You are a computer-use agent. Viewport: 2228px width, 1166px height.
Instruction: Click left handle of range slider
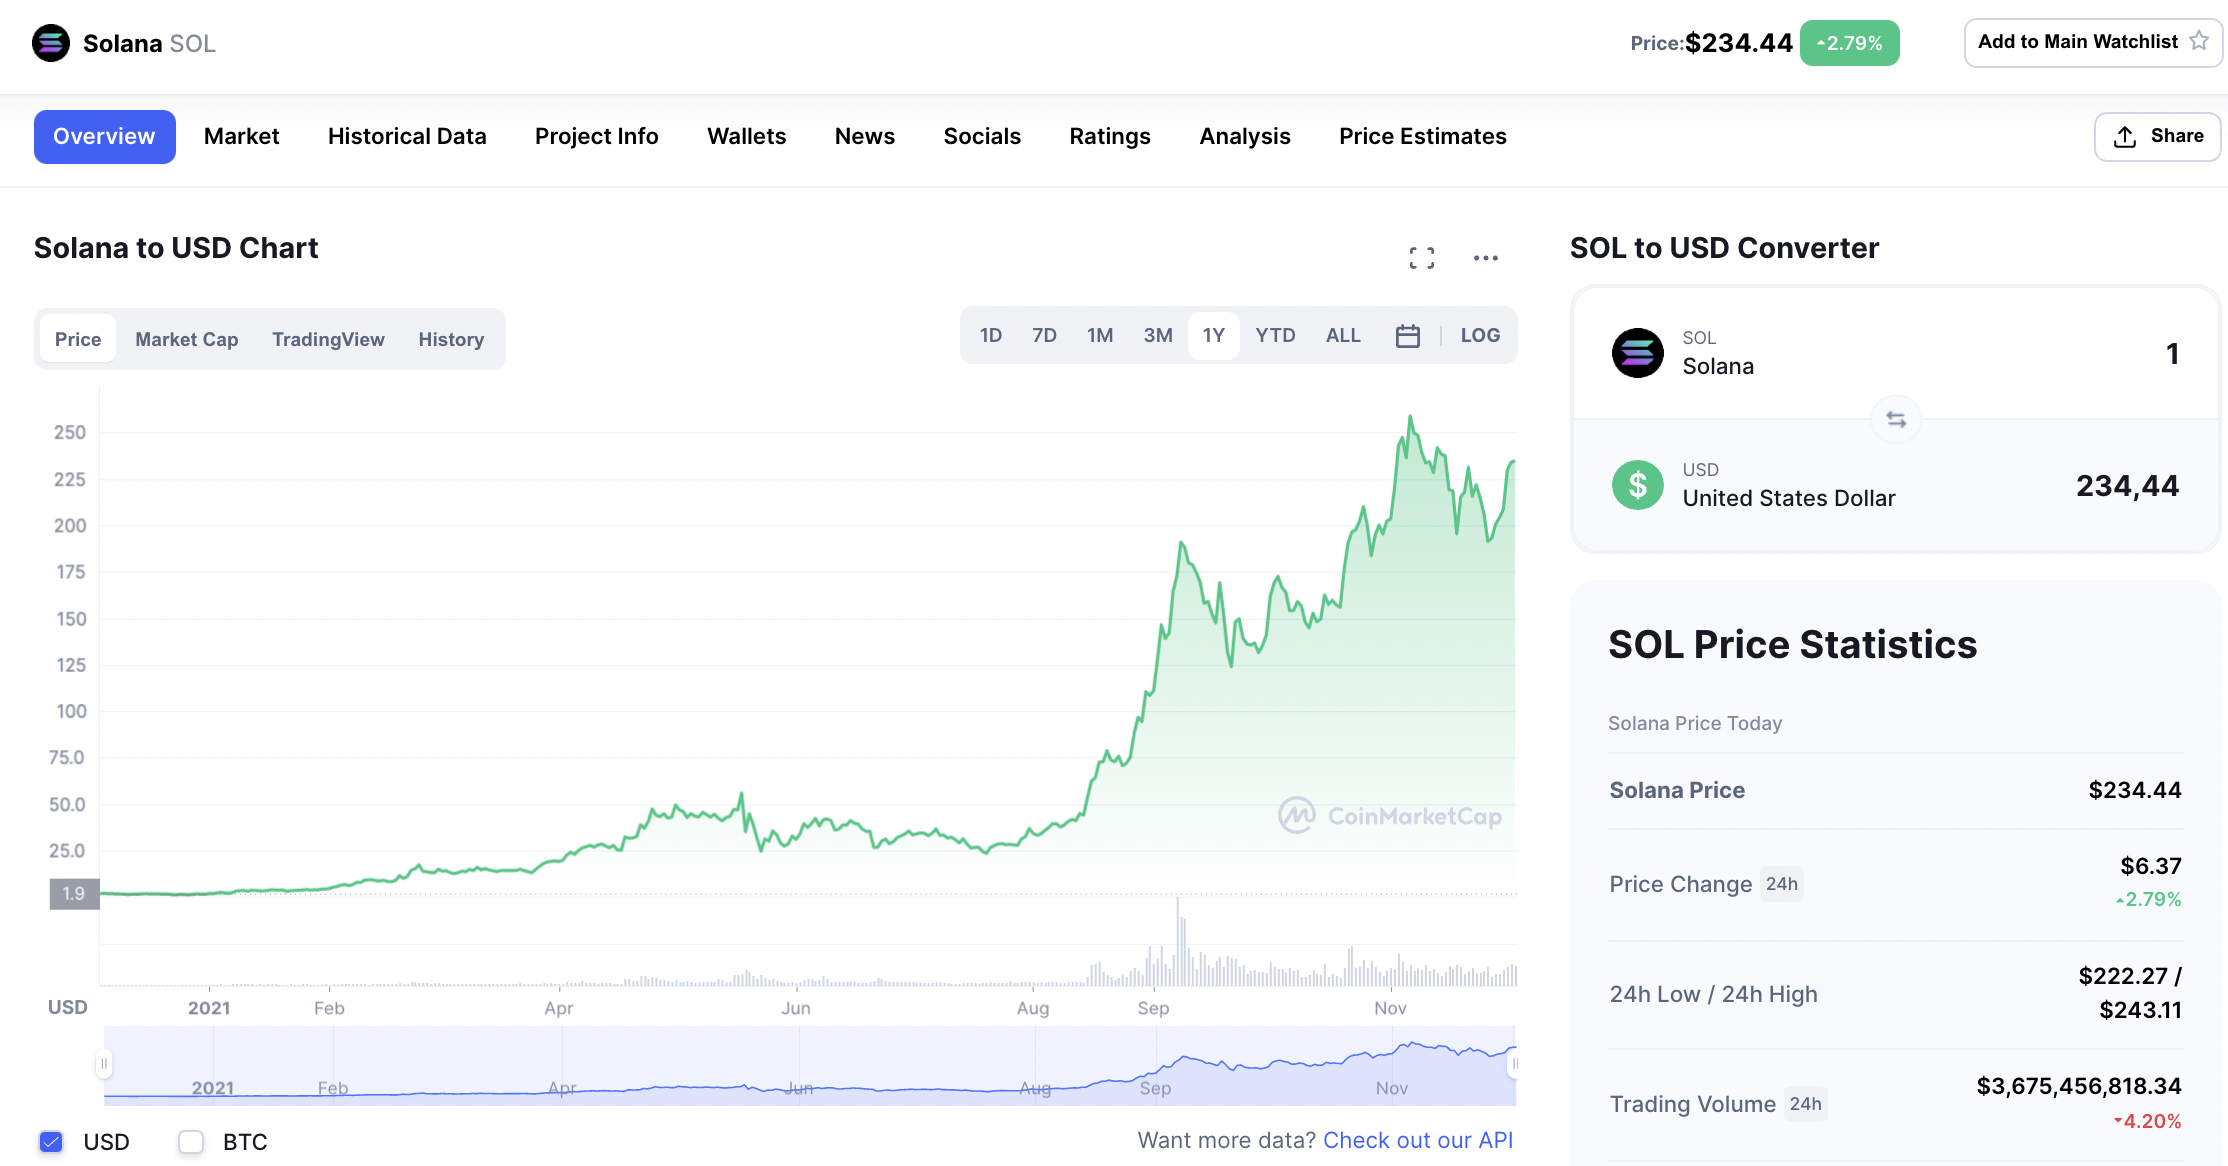103,1063
